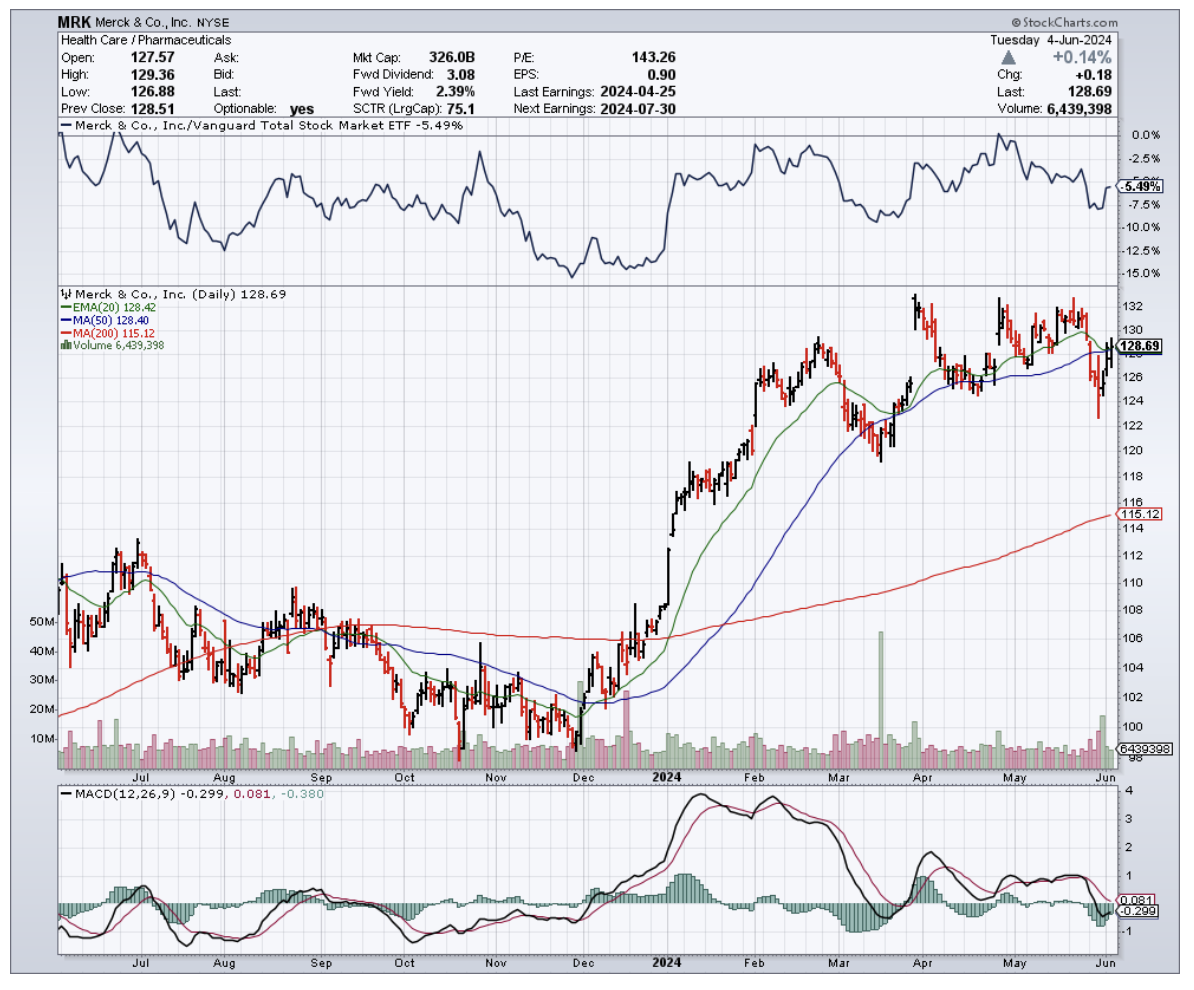Click the 6439398 volume tag on right axis
1194x990 pixels.
[1143, 748]
